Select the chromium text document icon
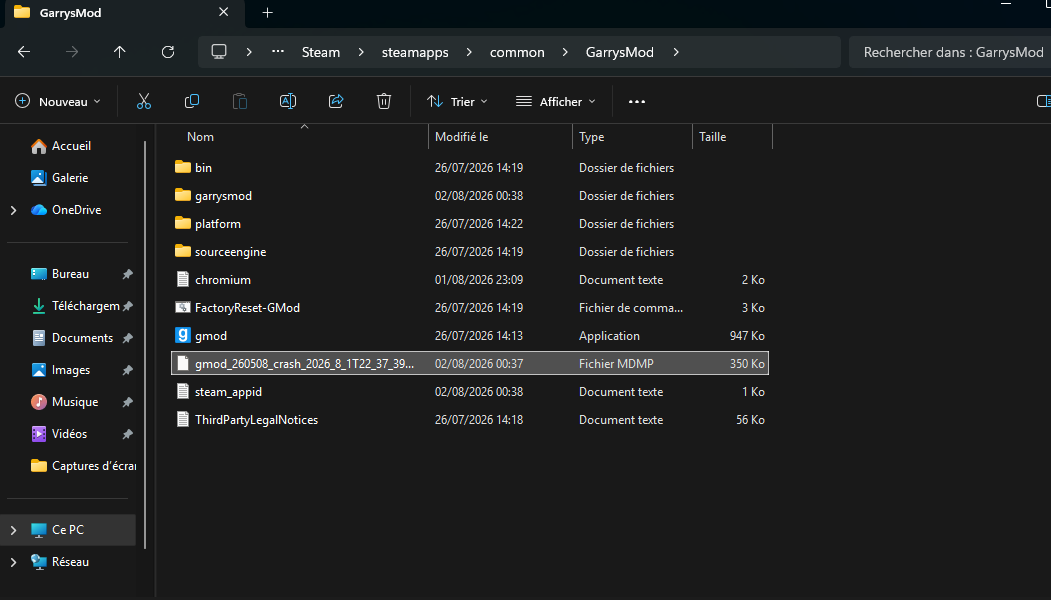 [182, 280]
